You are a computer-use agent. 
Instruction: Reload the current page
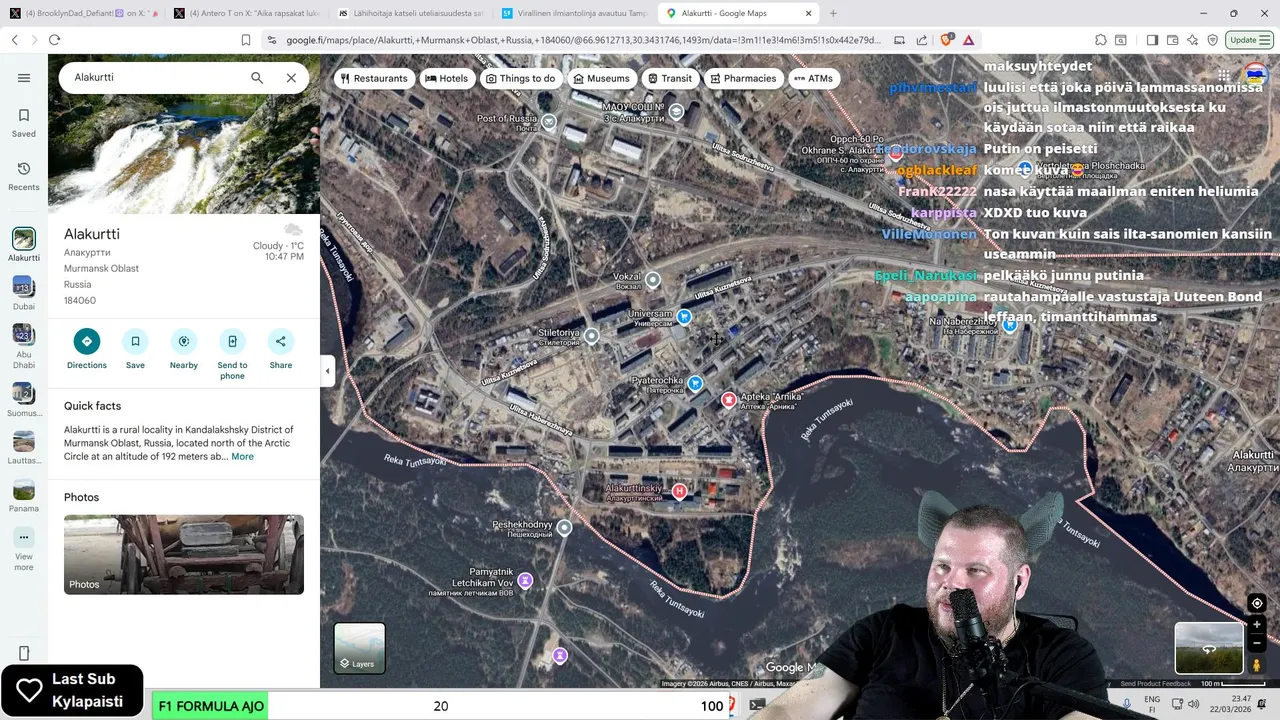point(54,40)
